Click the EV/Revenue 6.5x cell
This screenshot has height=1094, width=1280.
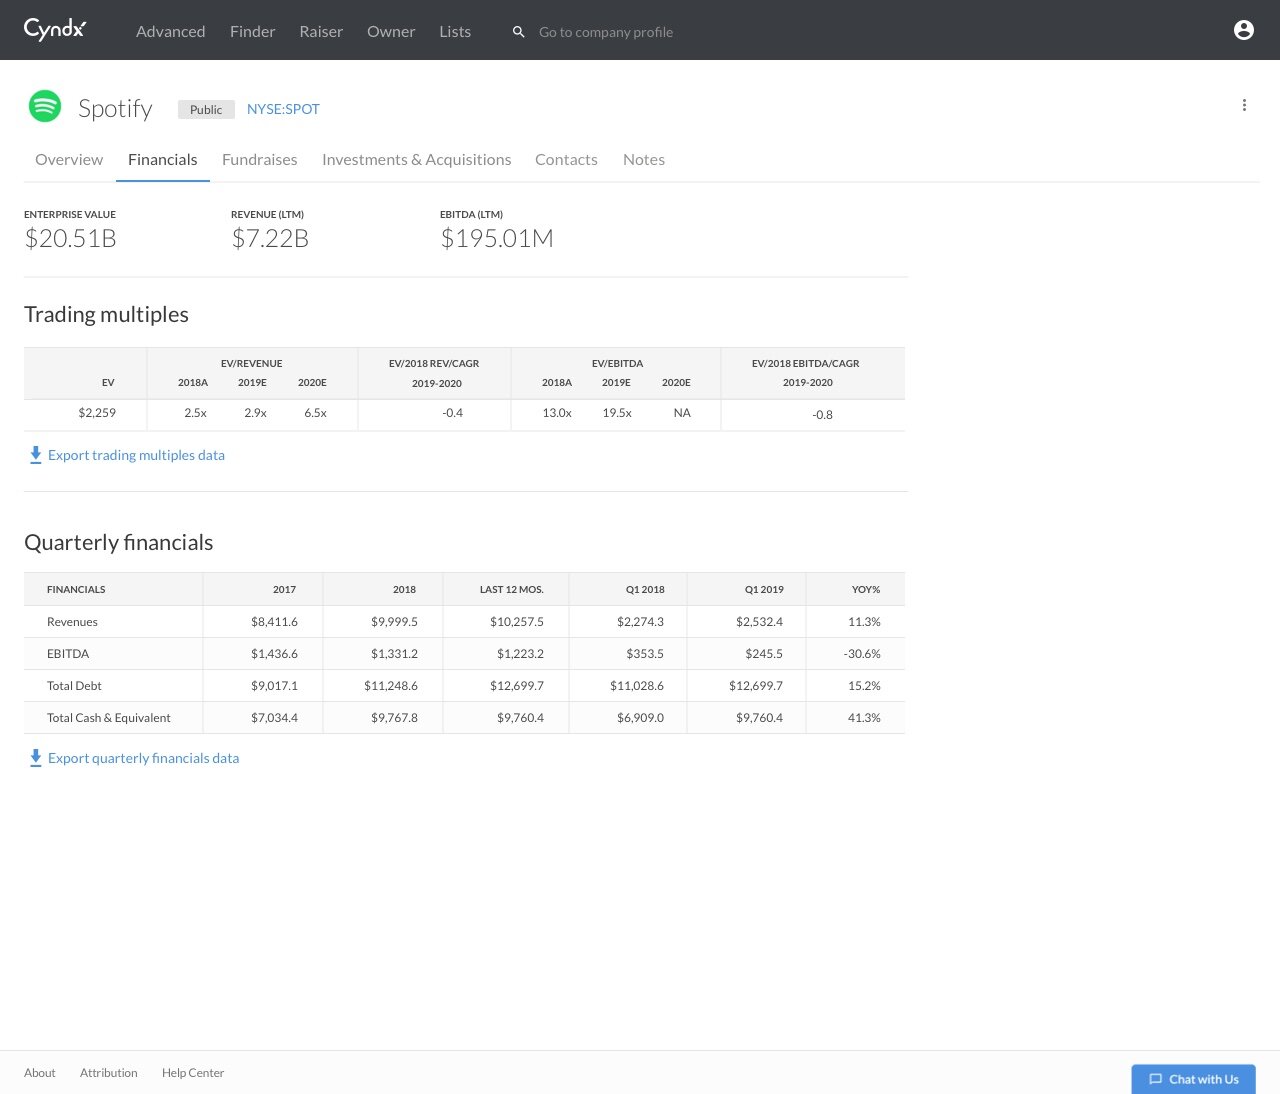[x=315, y=413]
